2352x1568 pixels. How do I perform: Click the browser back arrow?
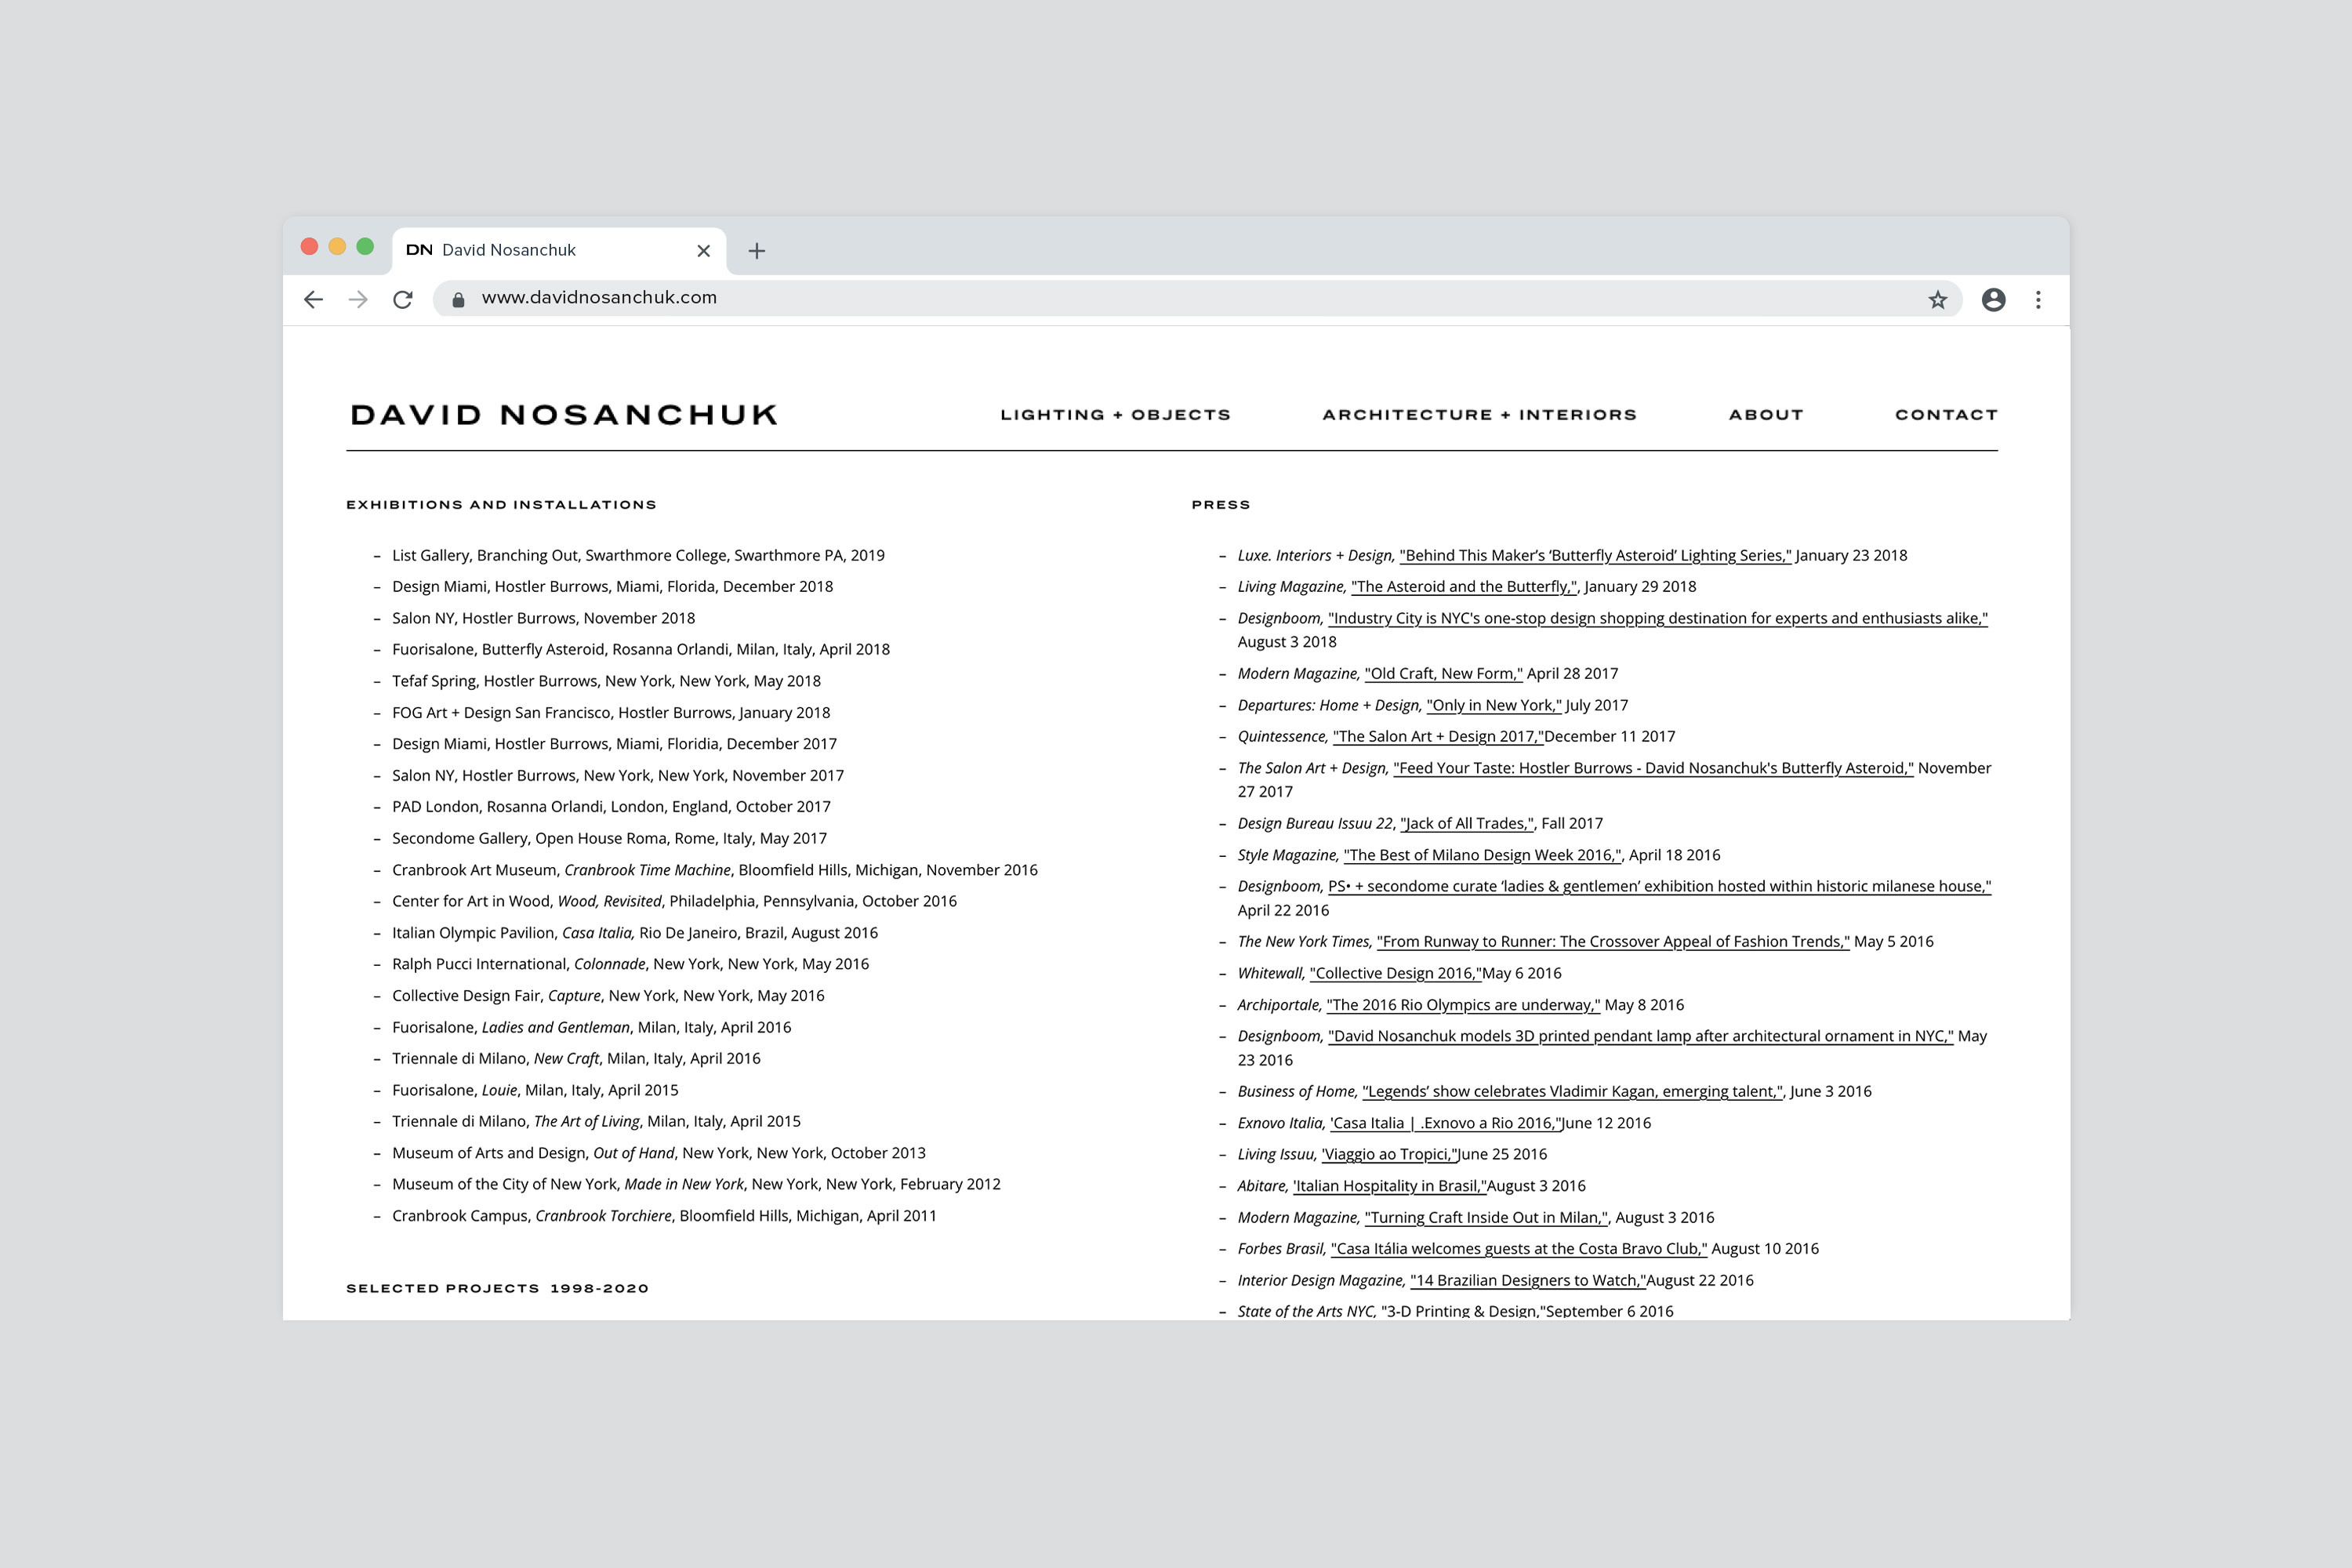313,299
